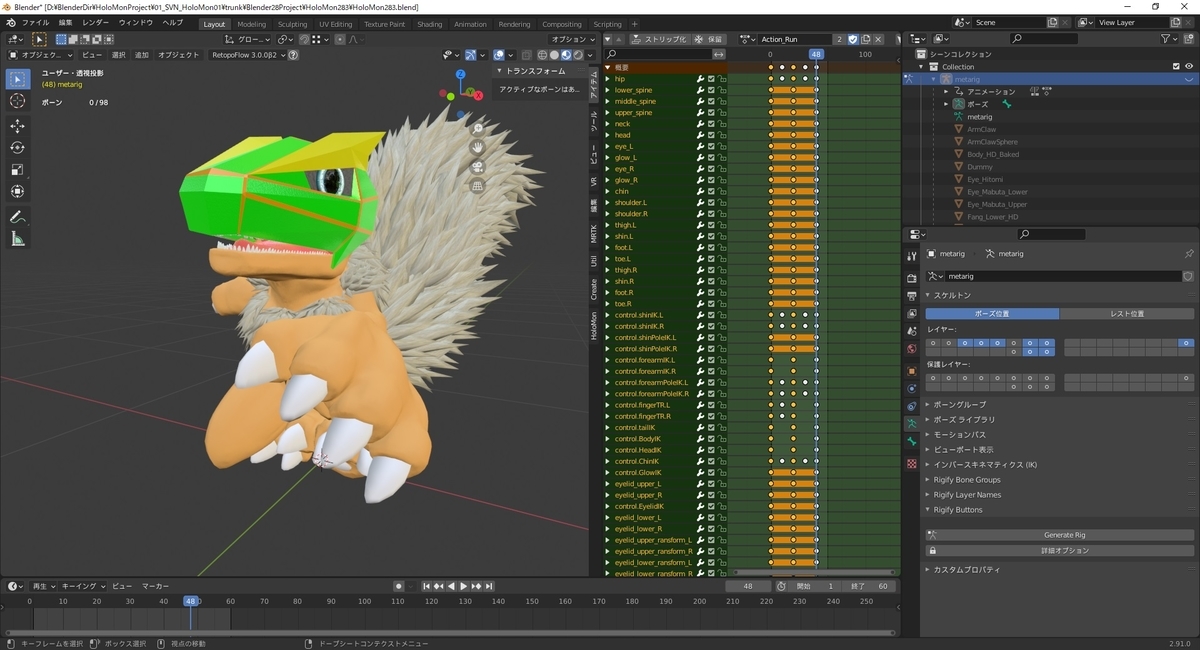This screenshot has width=1200, height=650.
Task: Select the Select Box tool in viewport toolbar
Action: (18, 79)
